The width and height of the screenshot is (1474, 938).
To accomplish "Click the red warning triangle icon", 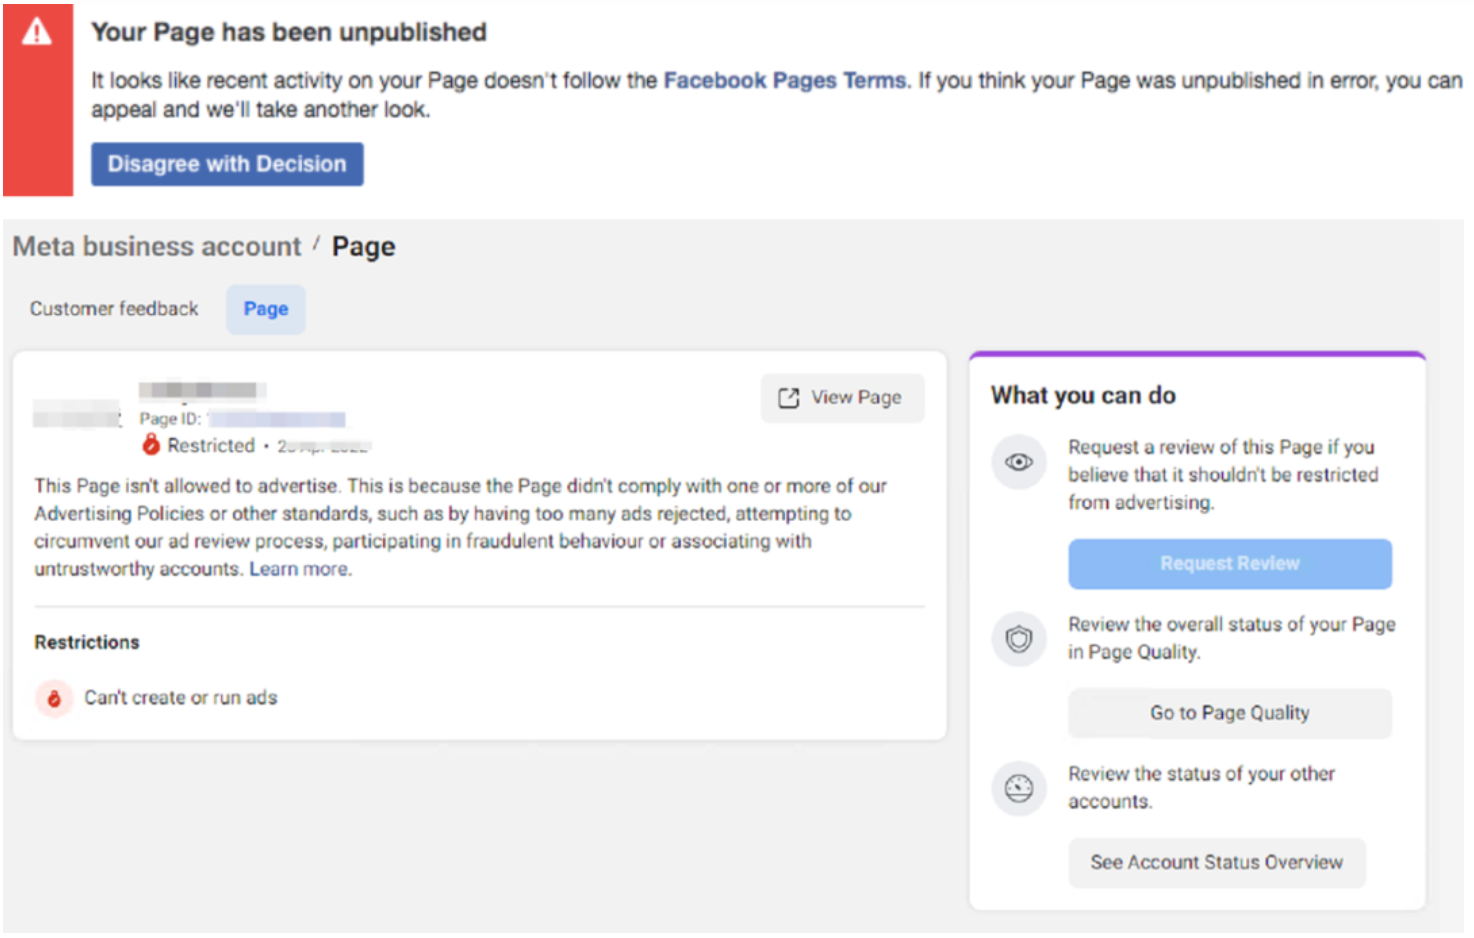I will click(x=37, y=32).
